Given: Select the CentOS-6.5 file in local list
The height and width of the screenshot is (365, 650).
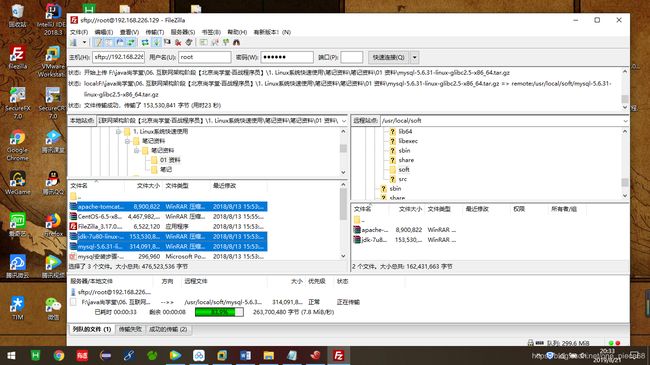Looking at the screenshot, I should [x=168, y=217].
